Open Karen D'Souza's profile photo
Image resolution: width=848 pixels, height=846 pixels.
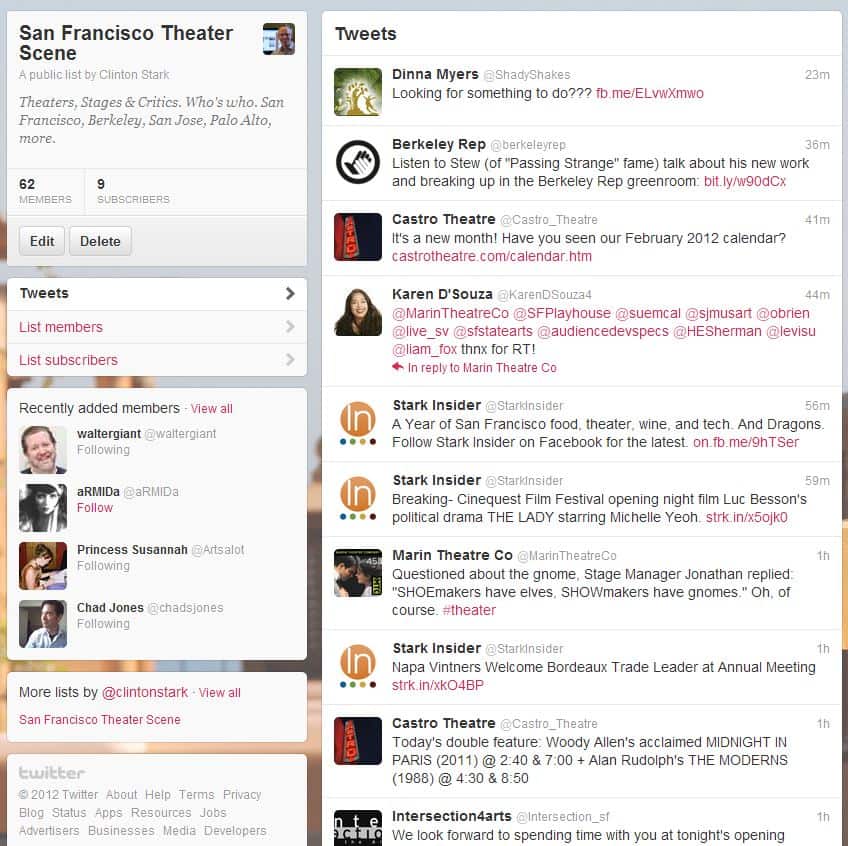[357, 312]
